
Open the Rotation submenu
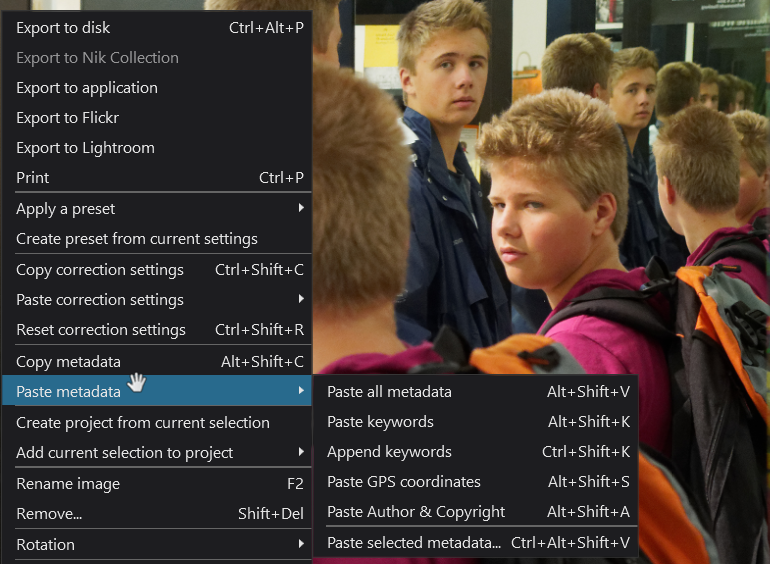pos(157,544)
